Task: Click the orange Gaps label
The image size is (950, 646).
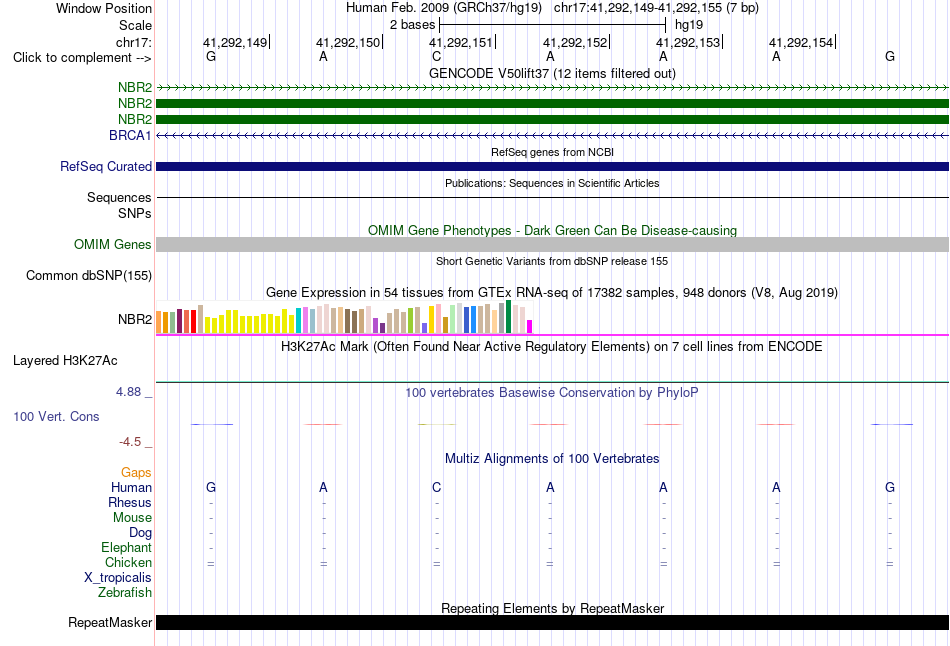Action: pos(136,473)
